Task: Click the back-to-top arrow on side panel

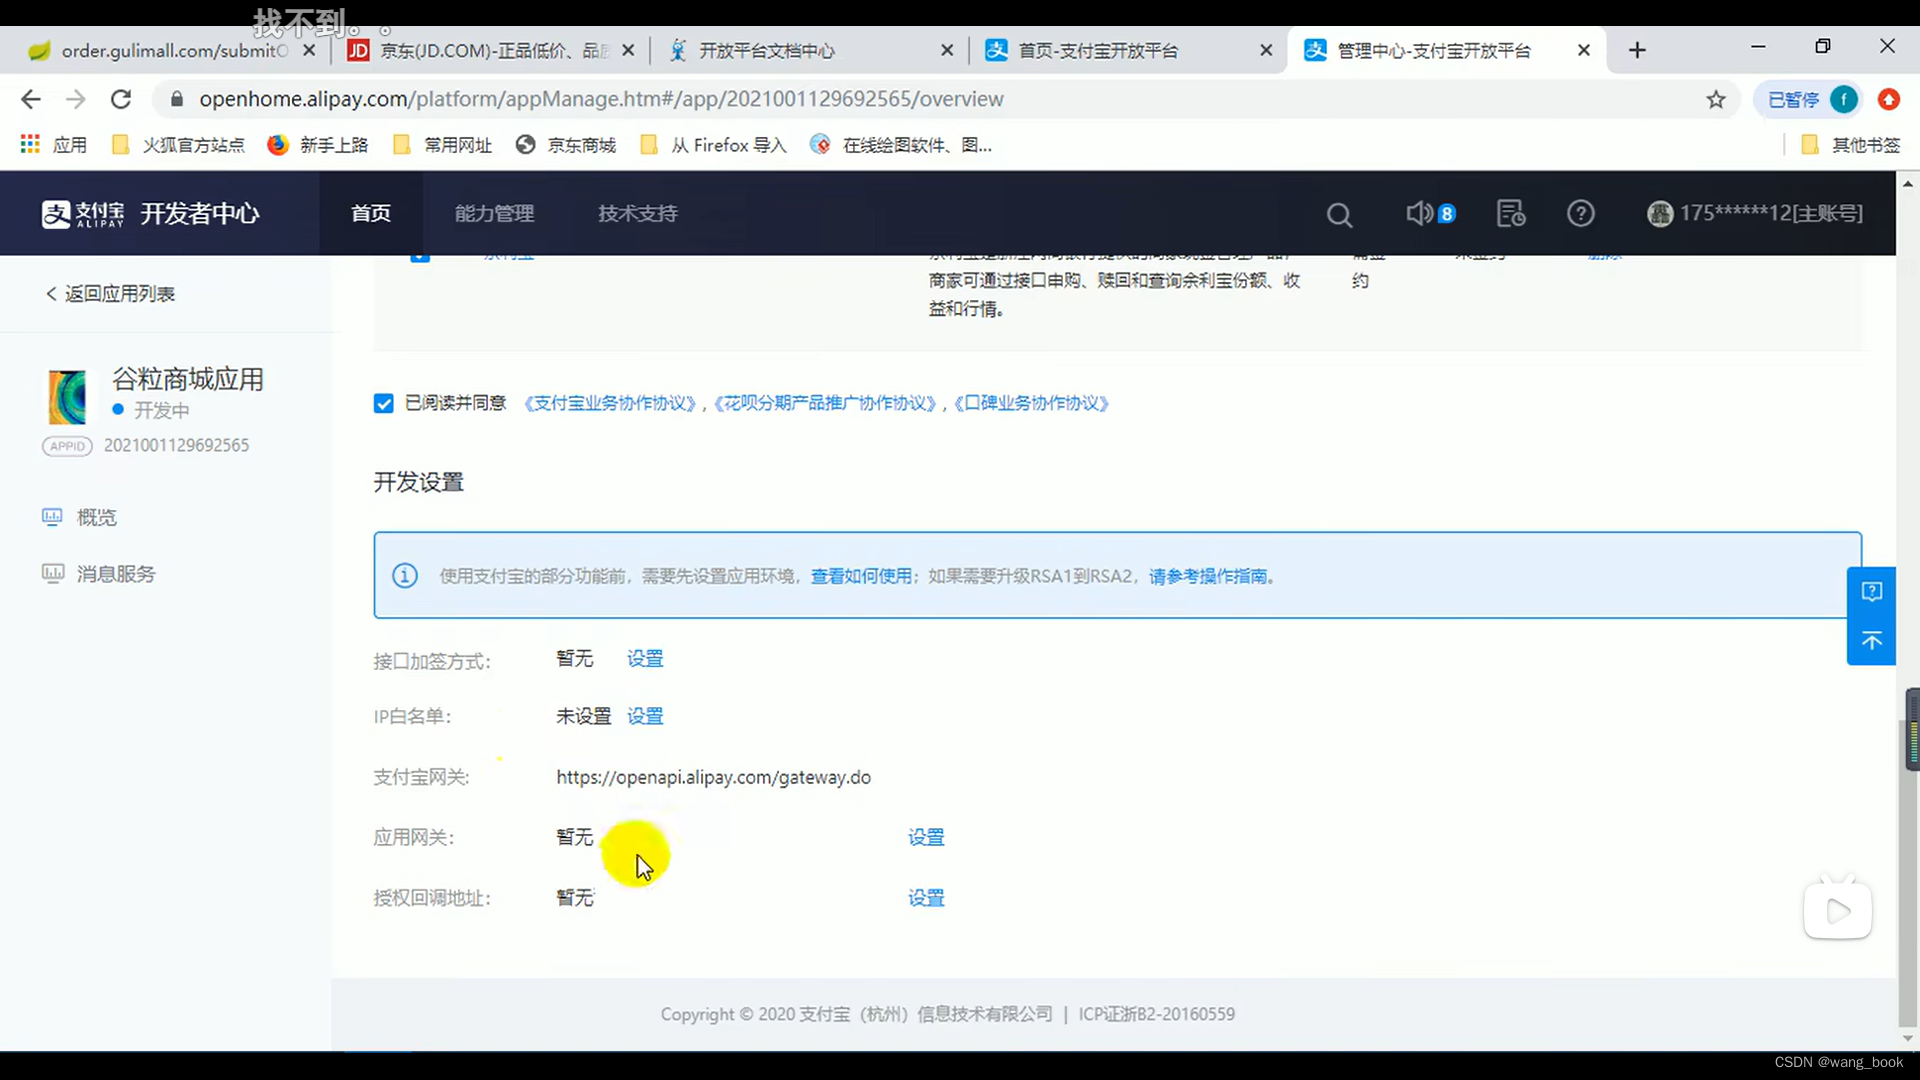Action: click(x=1872, y=640)
